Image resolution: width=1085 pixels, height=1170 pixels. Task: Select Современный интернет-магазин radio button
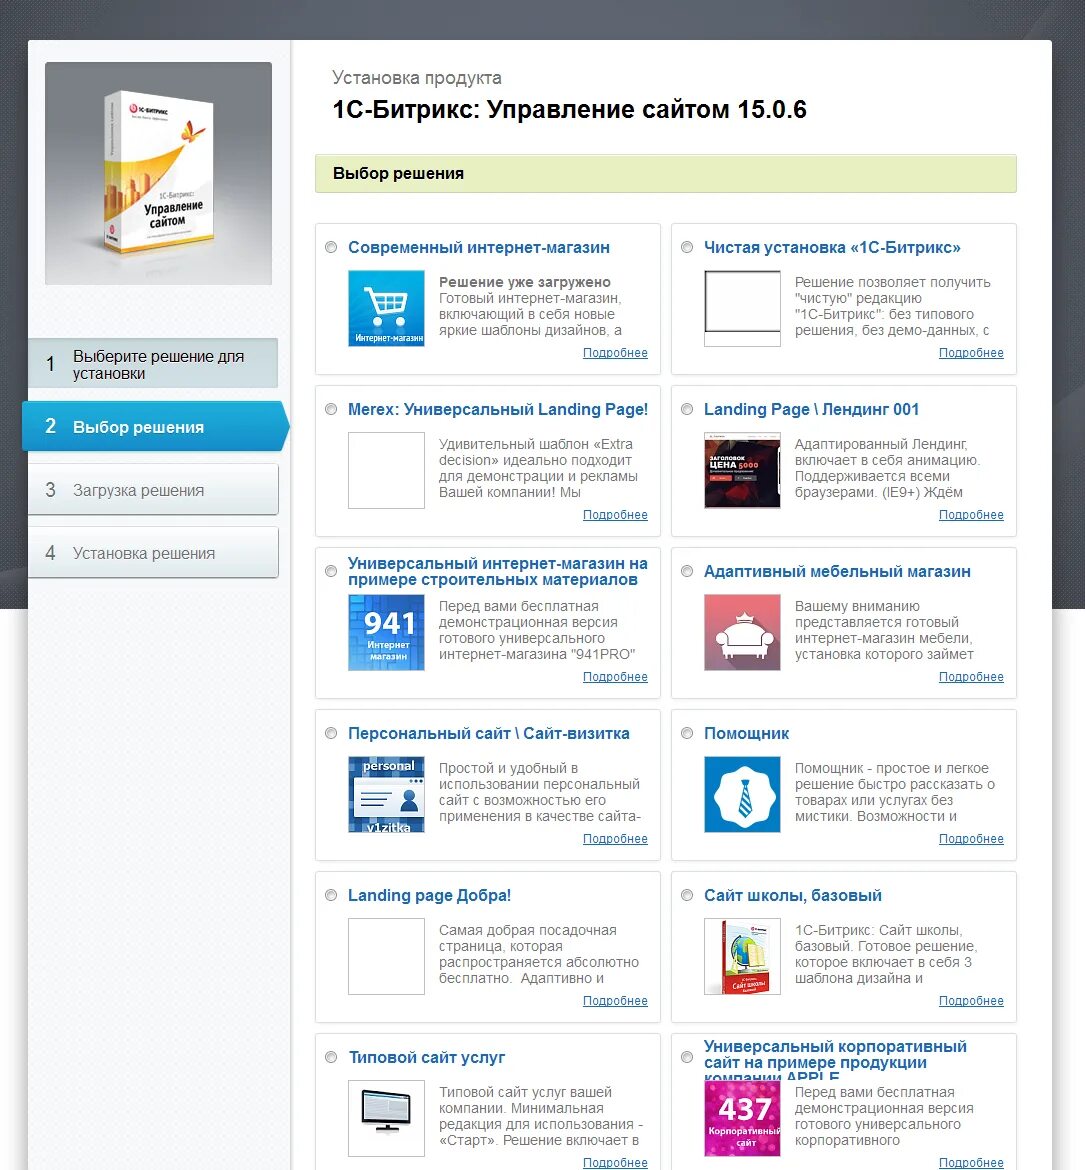coord(331,247)
